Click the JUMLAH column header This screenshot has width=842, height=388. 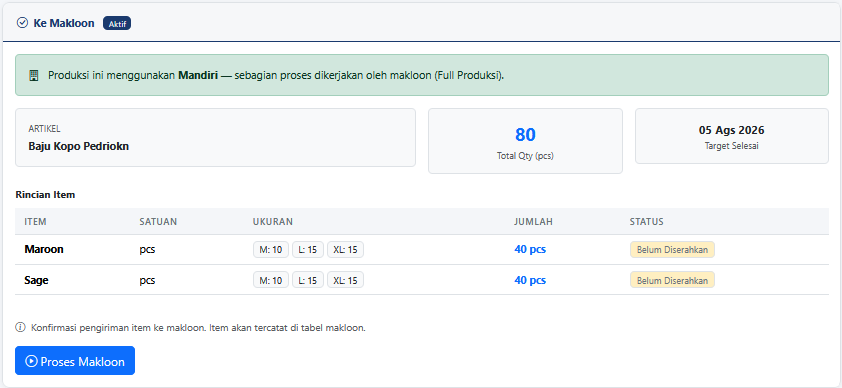(533, 222)
